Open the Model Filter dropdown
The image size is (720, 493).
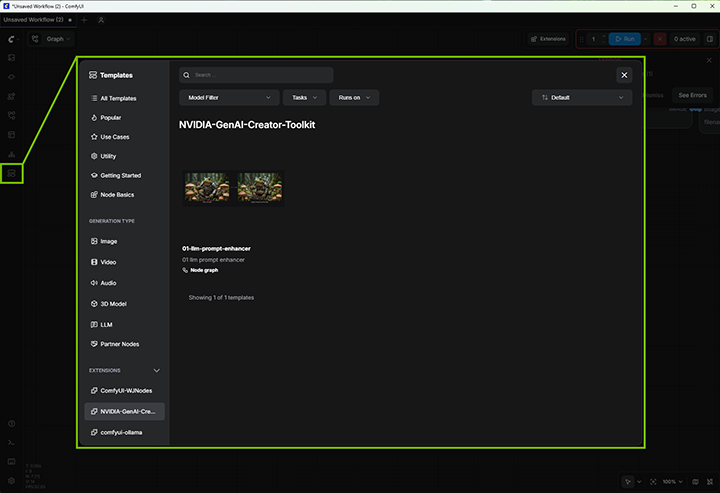coord(229,98)
